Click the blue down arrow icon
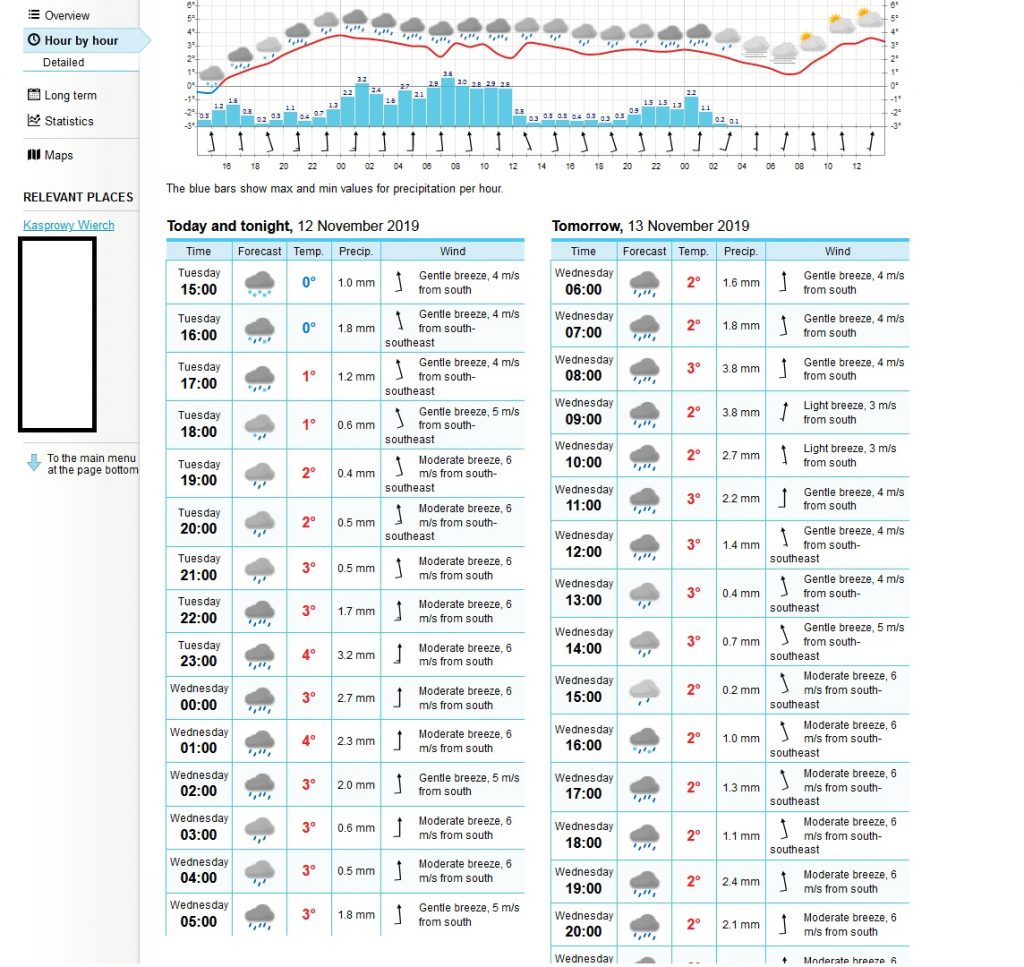1024x967 pixels. 33,462
